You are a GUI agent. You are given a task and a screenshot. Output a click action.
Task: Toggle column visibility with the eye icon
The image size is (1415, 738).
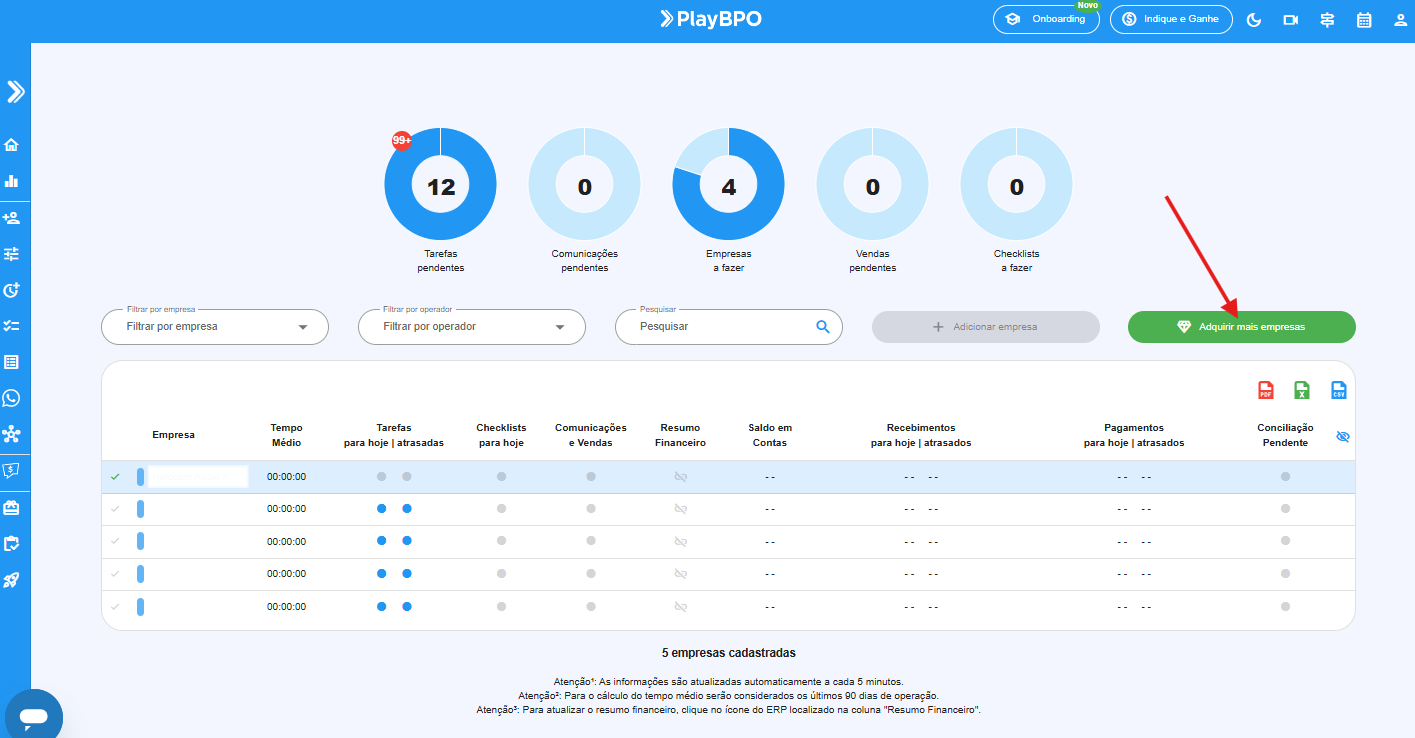(1343, 437)
